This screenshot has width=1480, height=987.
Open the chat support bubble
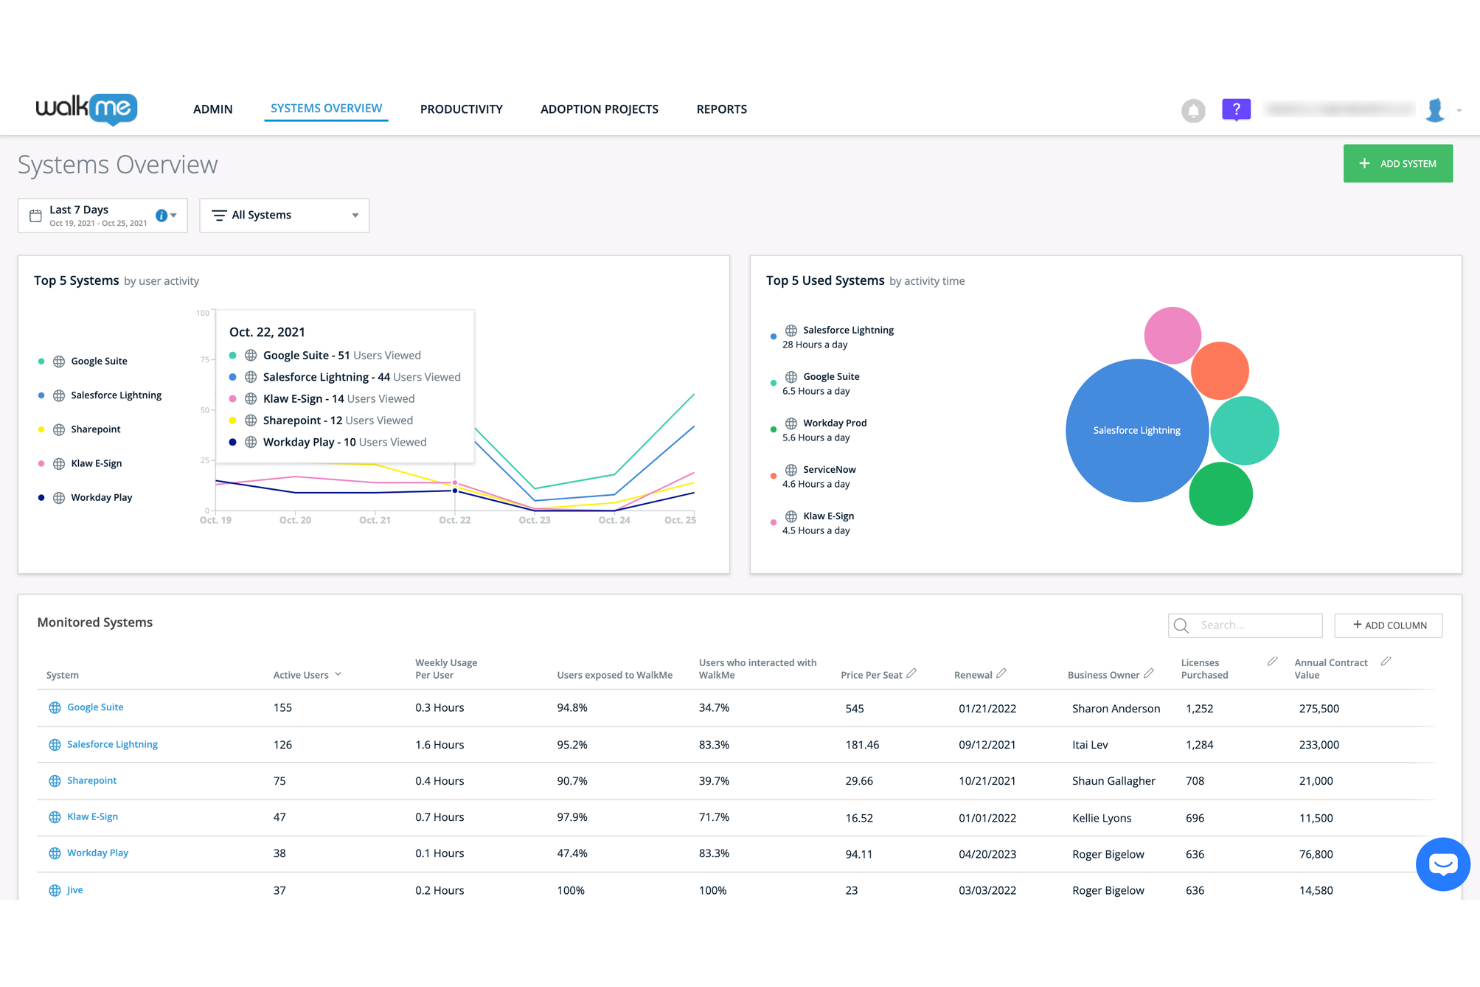tap(1443, 864)
